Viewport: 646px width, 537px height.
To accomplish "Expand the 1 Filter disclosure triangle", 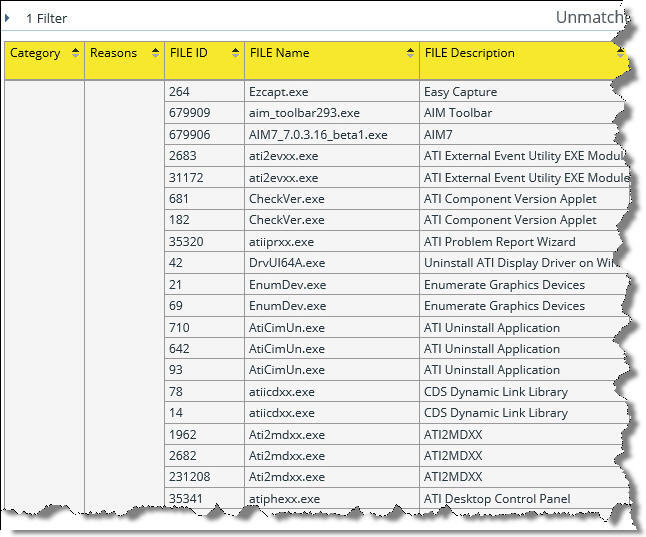I will click(x=7, y=18).
